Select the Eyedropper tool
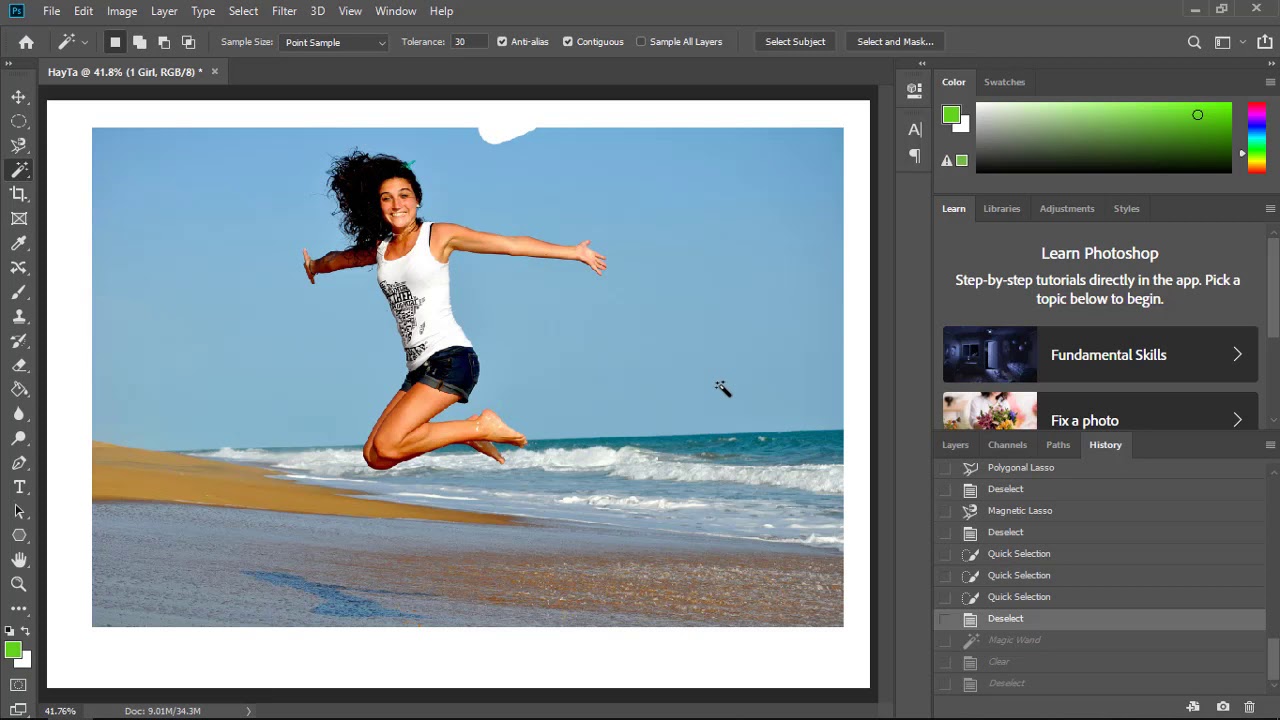Viewport: 1280px width, 720px height. tap(19, 243)
